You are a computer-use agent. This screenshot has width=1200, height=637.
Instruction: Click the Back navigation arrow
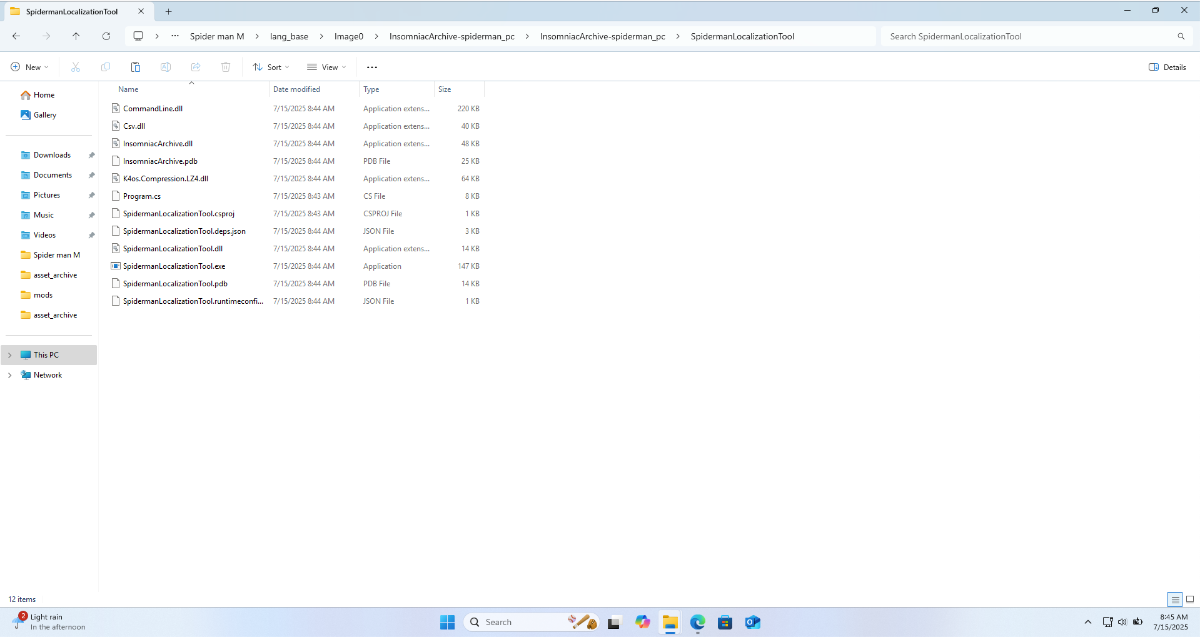(16, 36)
